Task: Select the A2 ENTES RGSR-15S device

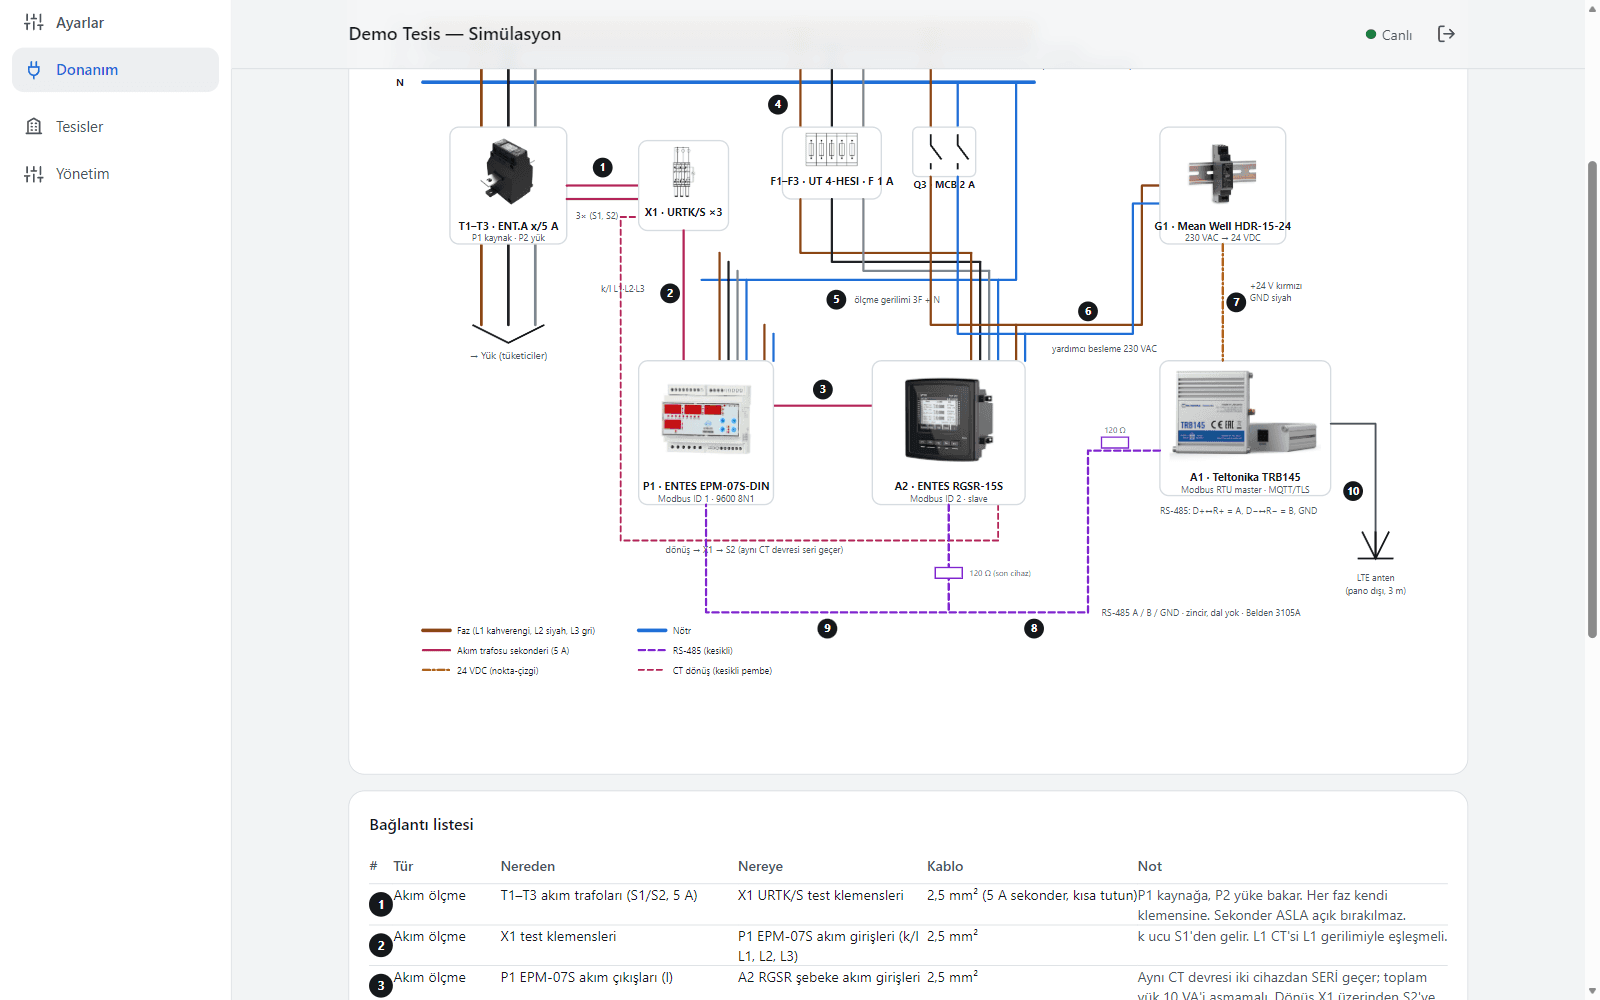Action: (948, 432)
